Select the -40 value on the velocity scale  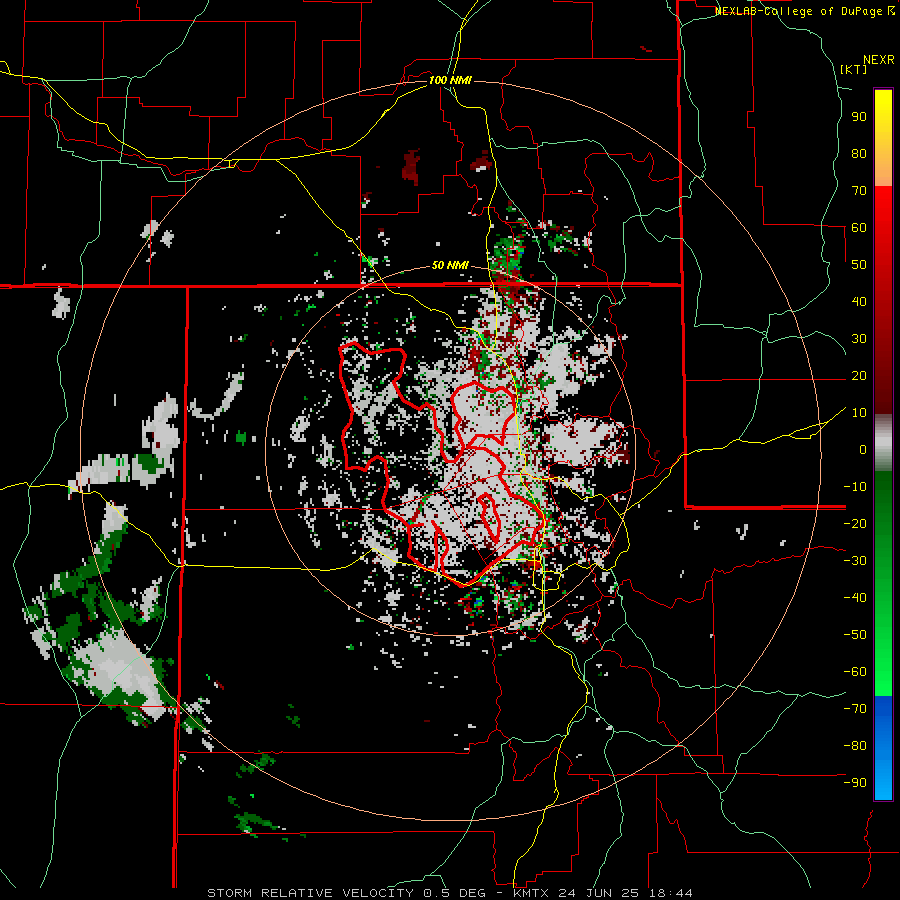point(855,598)
